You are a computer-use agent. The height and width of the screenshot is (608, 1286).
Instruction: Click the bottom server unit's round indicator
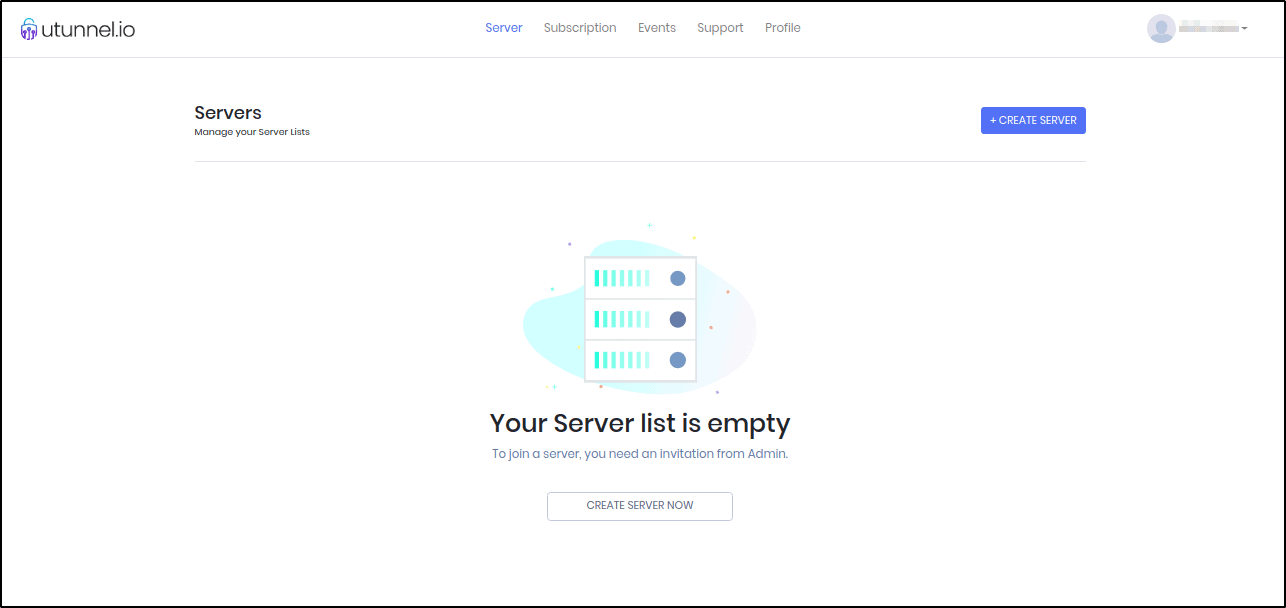[x=677, y=360]
